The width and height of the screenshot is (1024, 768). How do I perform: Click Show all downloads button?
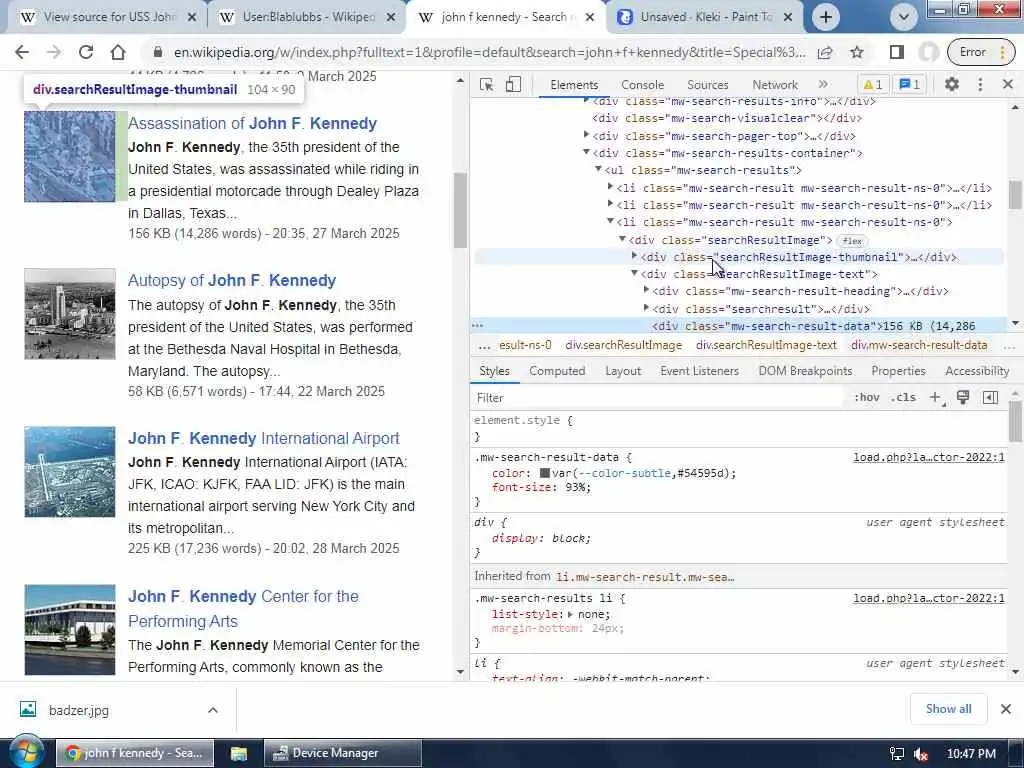point(948,709)
